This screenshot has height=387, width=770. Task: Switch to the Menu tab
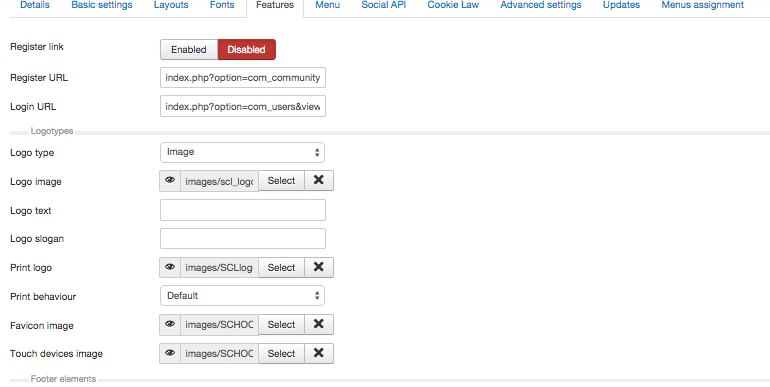(x=328, y=5)
